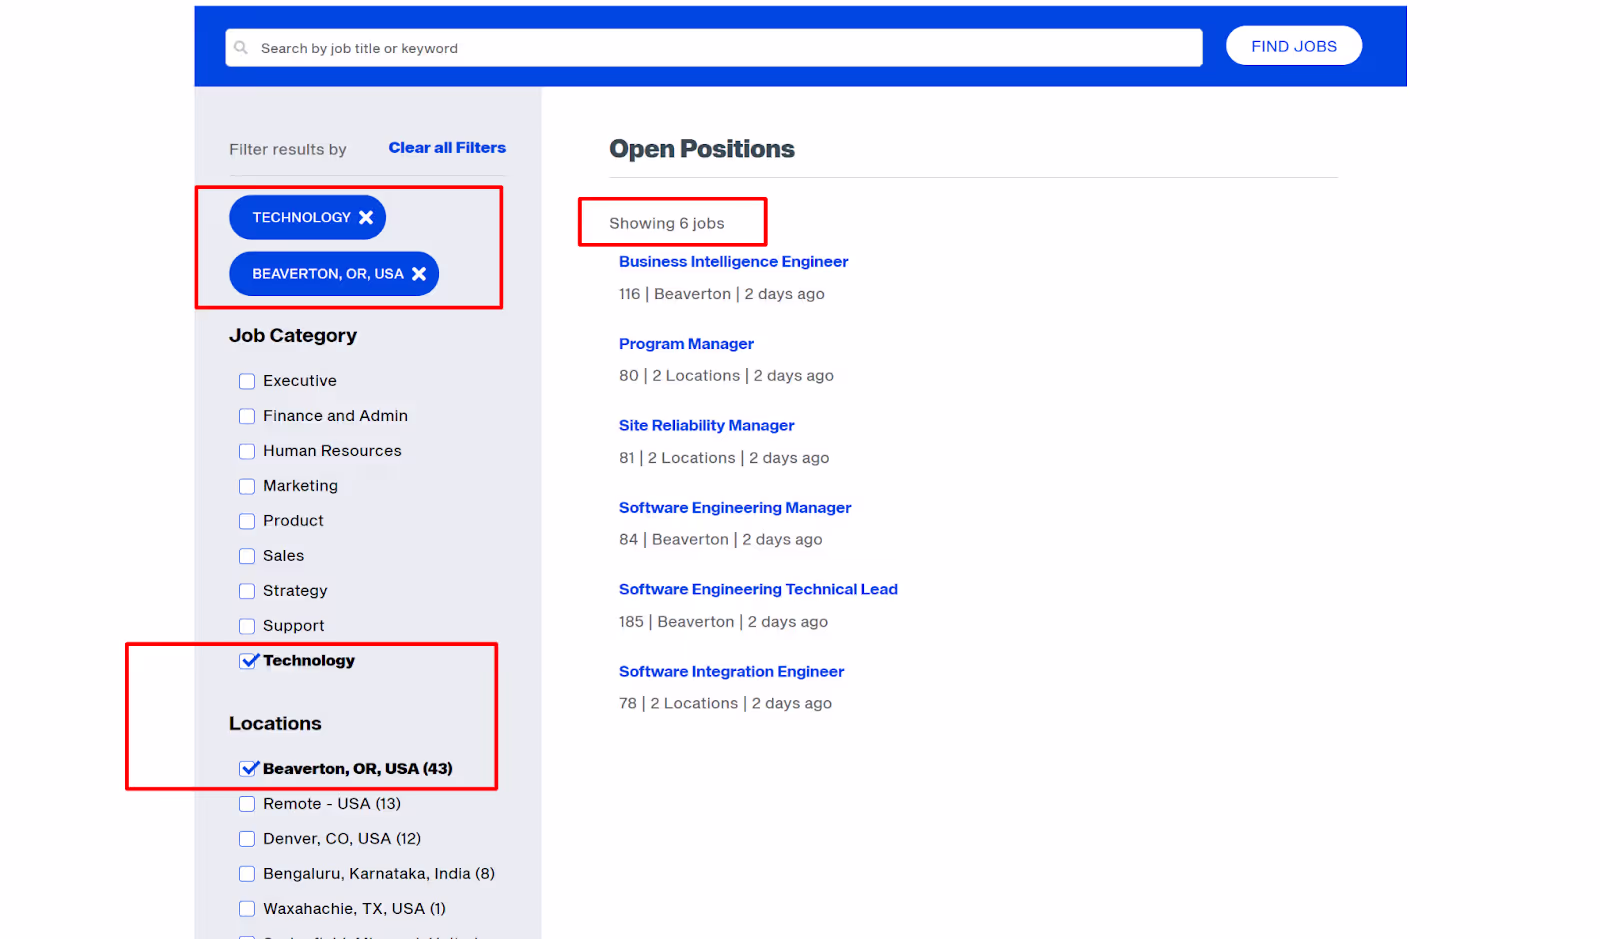Open Software Integration Engineer job
Viewport: 1600px width, 939px height.
(x=731, y=671)
